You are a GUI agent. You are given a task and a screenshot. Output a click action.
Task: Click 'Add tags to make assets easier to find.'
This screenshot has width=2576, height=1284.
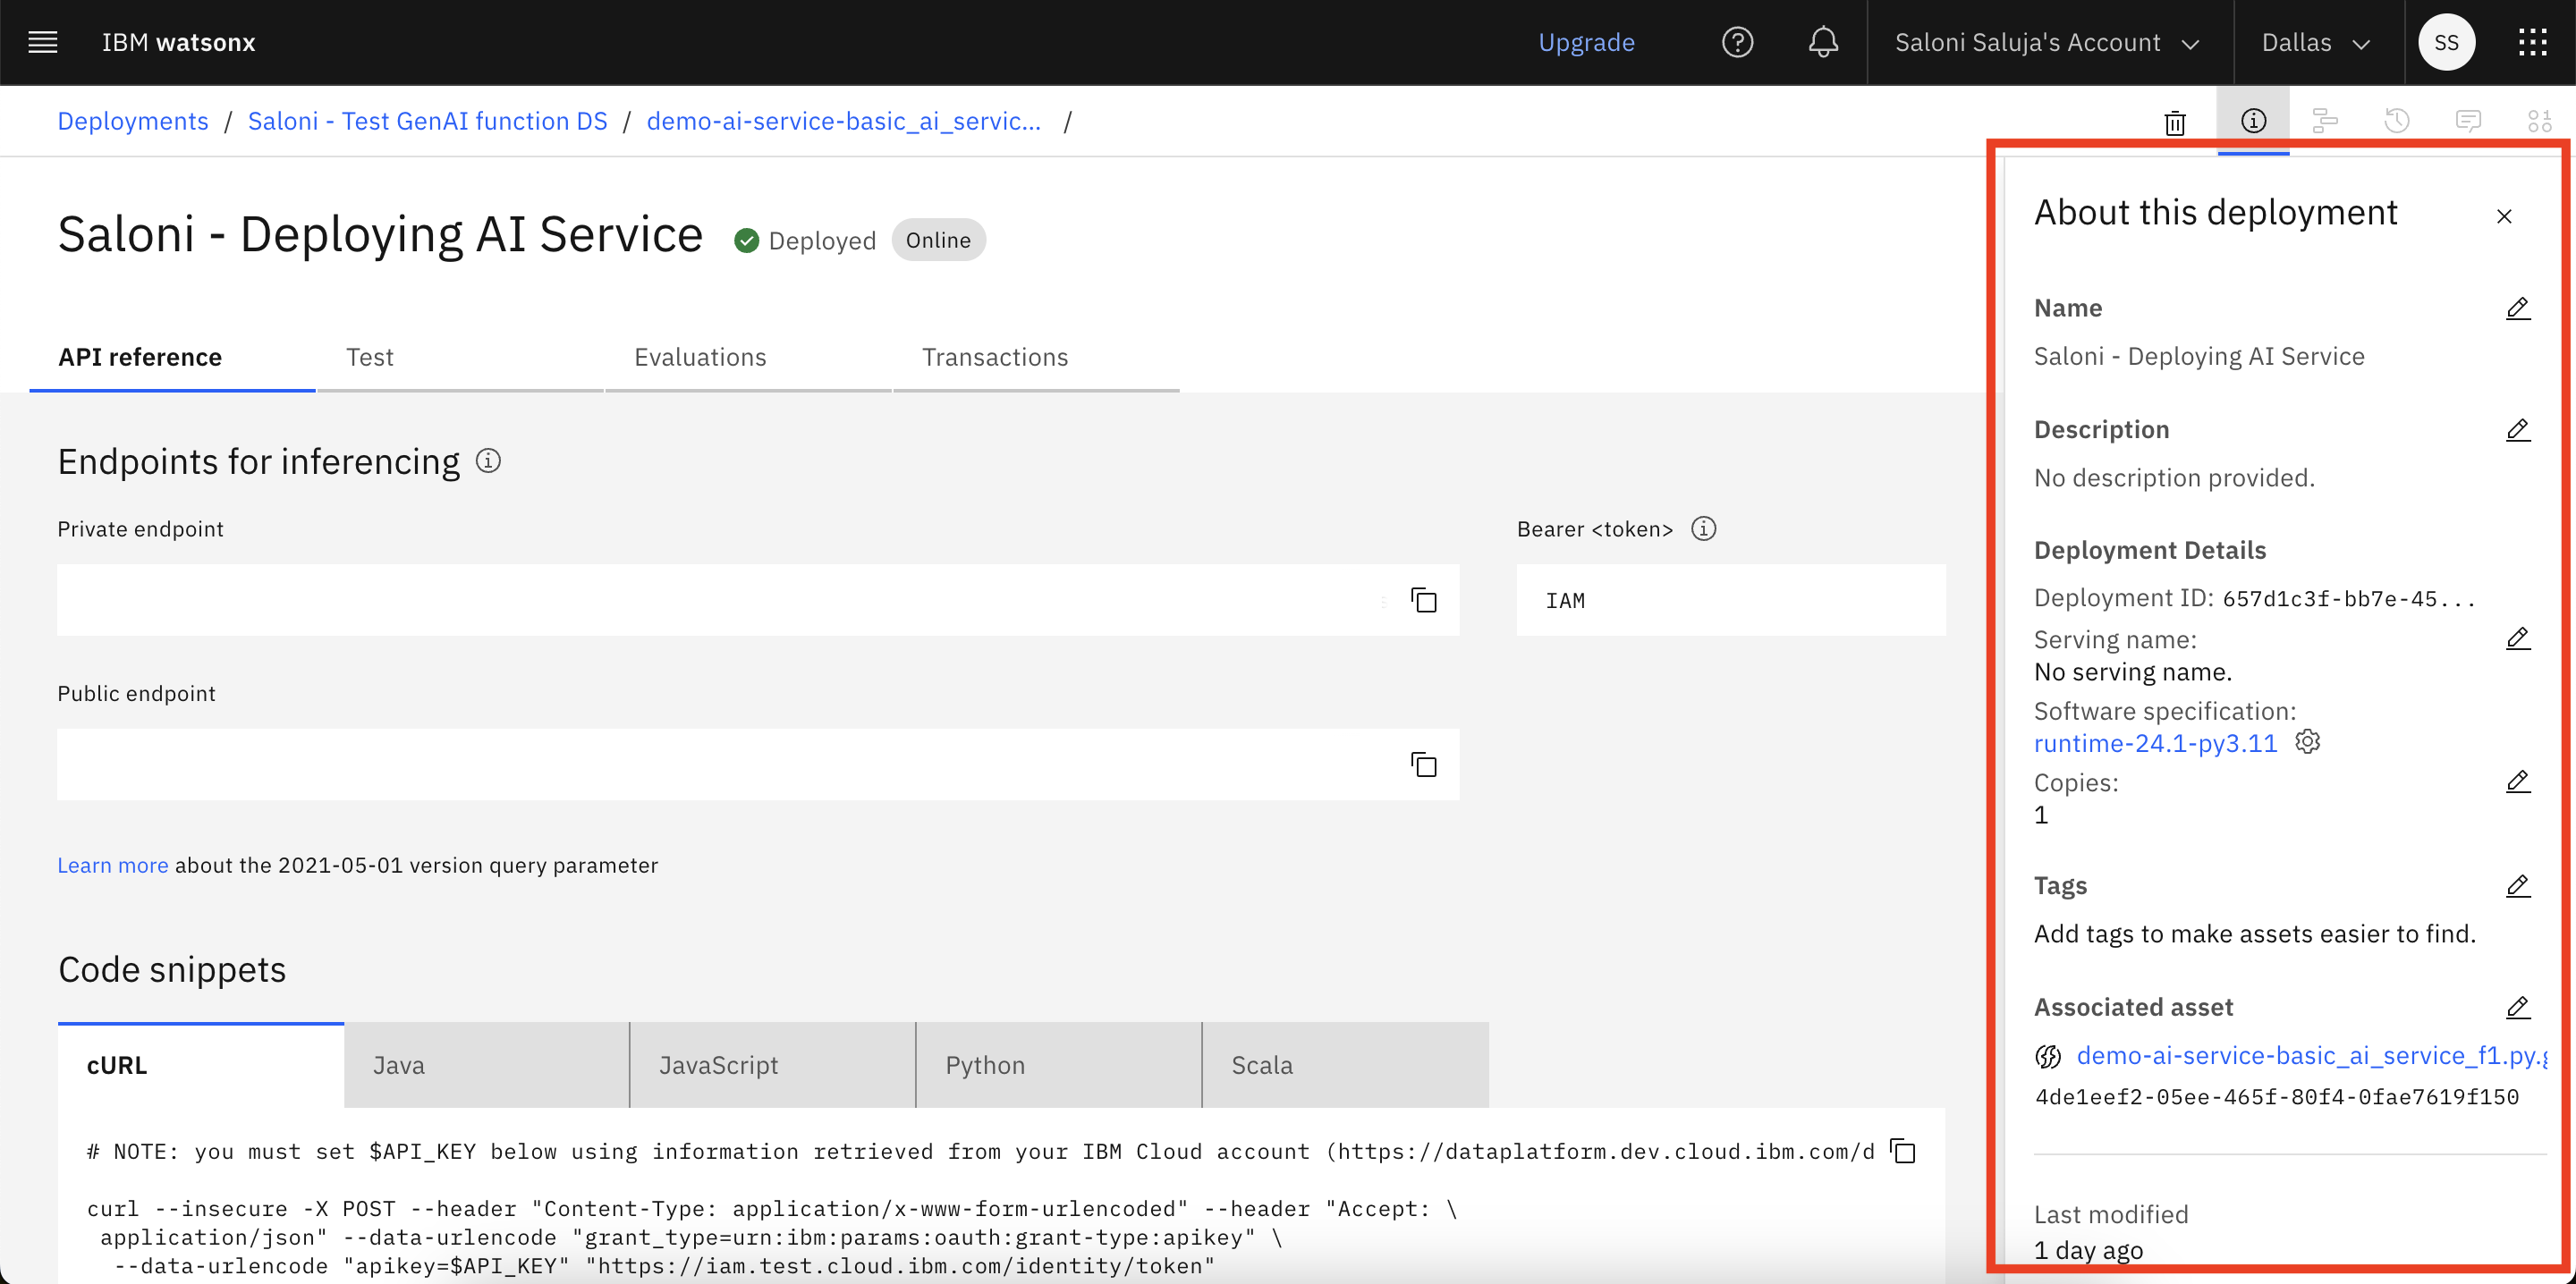pos(2255,934)
